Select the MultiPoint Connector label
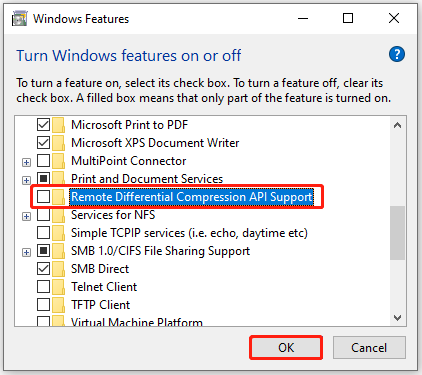The width and height of the screenshot is (422, 375). tap(128, 161)
